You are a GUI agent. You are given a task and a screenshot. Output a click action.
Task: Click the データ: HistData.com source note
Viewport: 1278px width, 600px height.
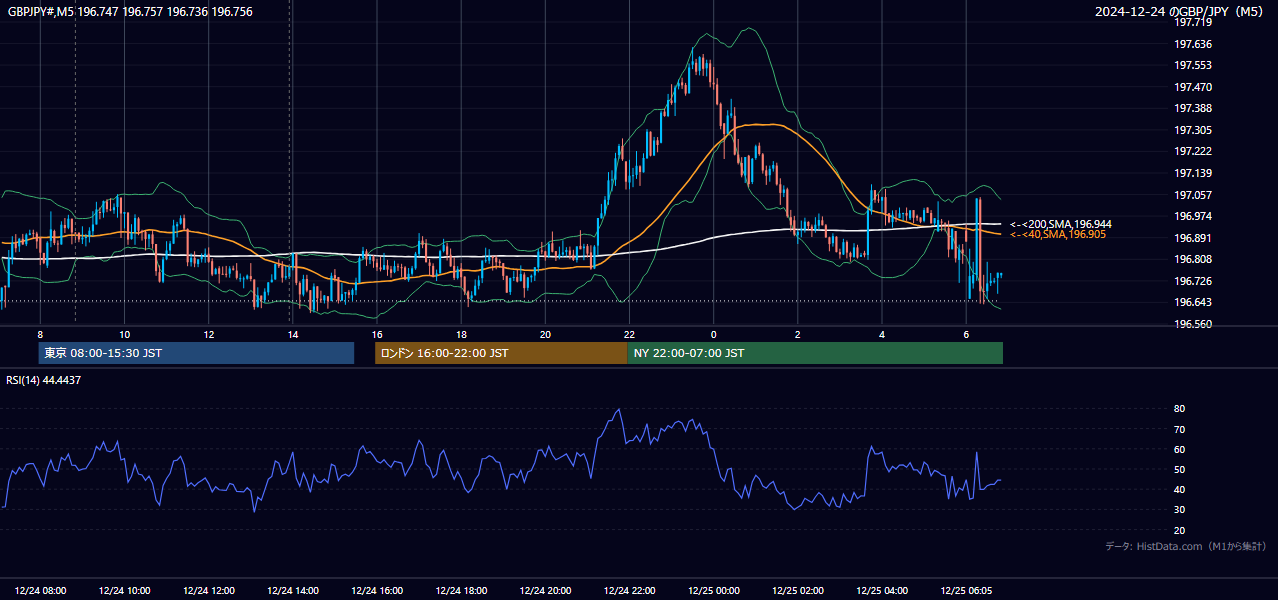tap(1185, 546)
